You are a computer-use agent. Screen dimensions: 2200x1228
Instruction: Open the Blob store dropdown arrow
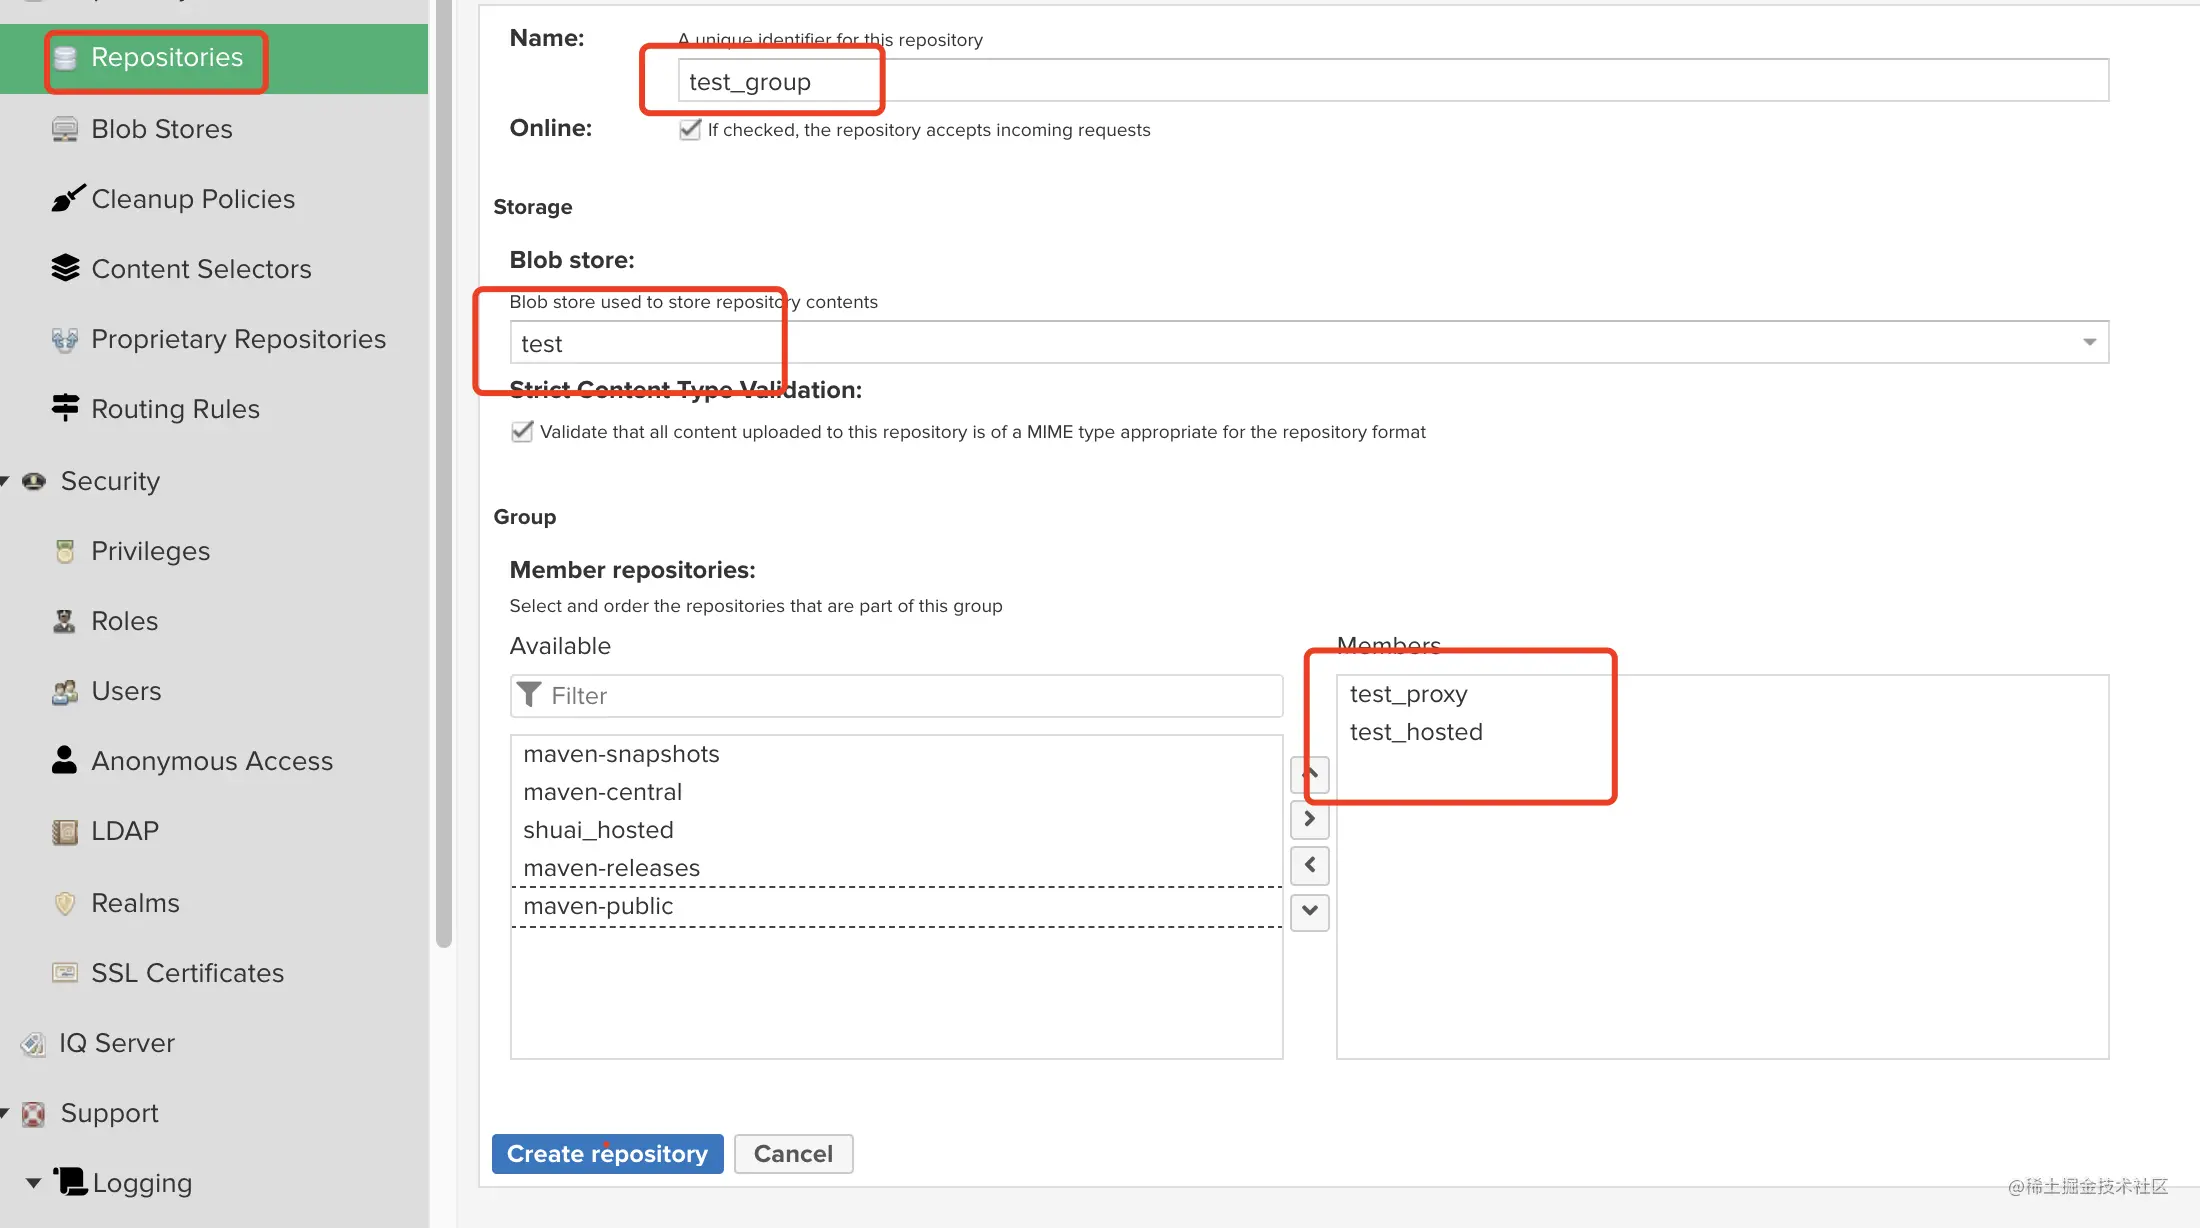(x=2089, y=342)
